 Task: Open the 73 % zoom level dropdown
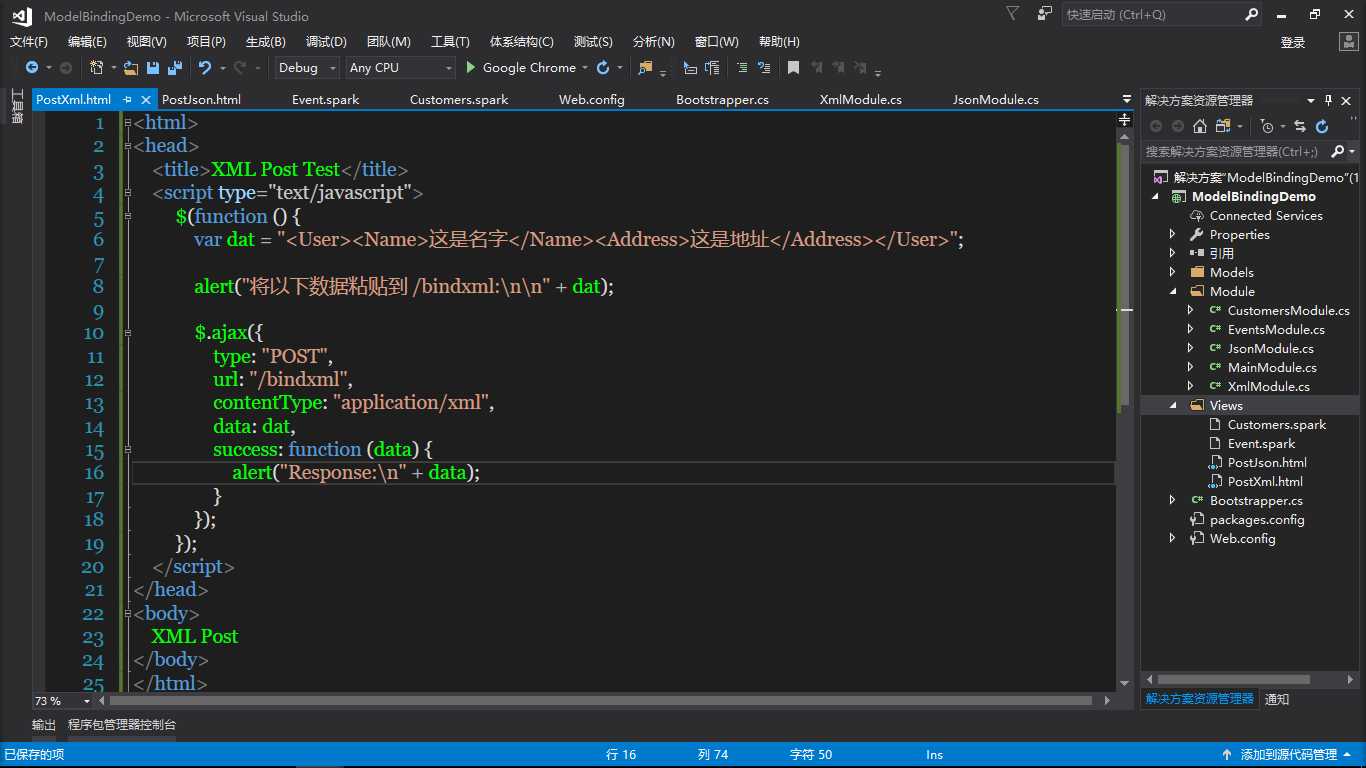coord(87,701)
